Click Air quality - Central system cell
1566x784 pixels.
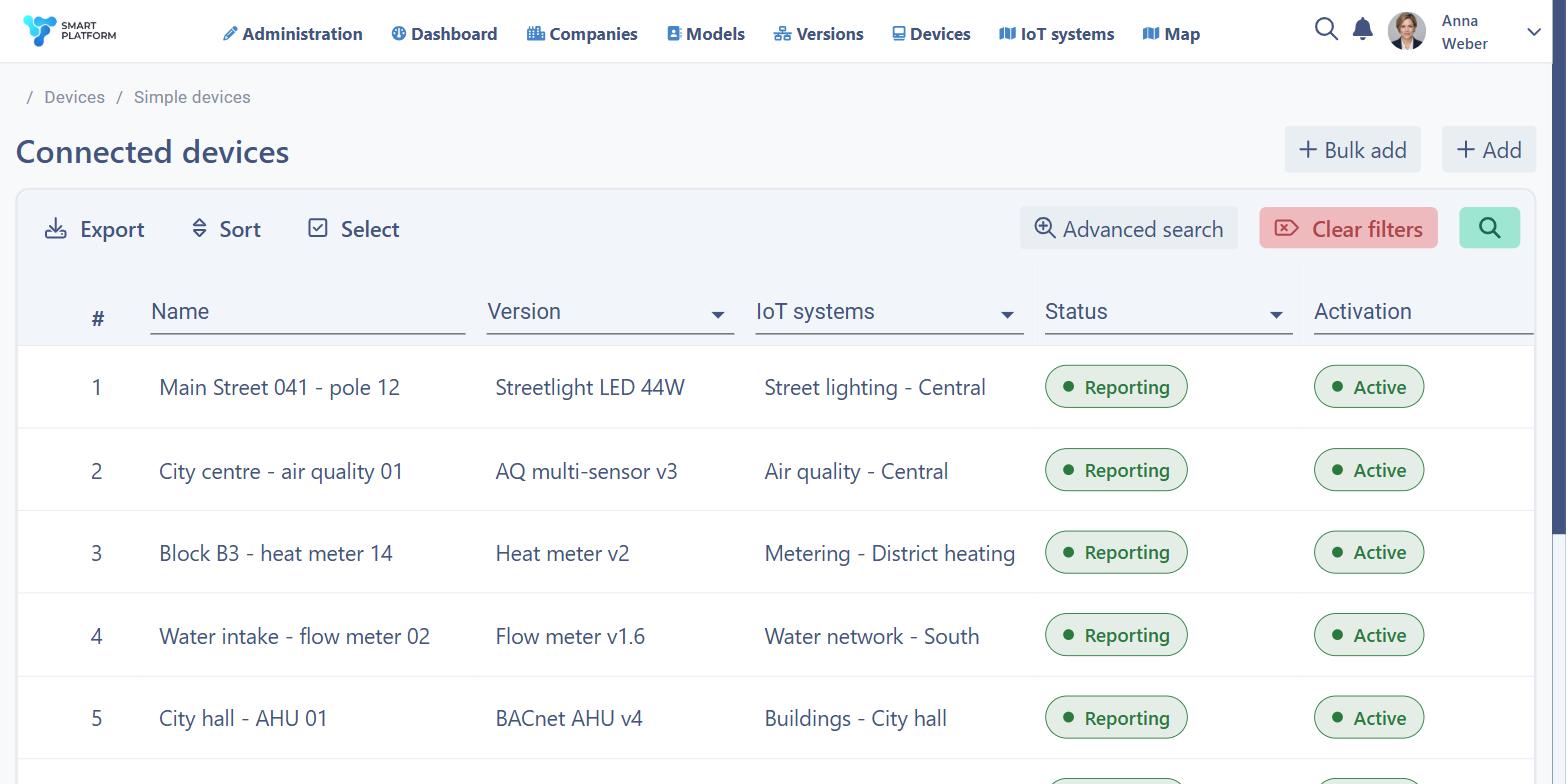[x=856, y=471]
